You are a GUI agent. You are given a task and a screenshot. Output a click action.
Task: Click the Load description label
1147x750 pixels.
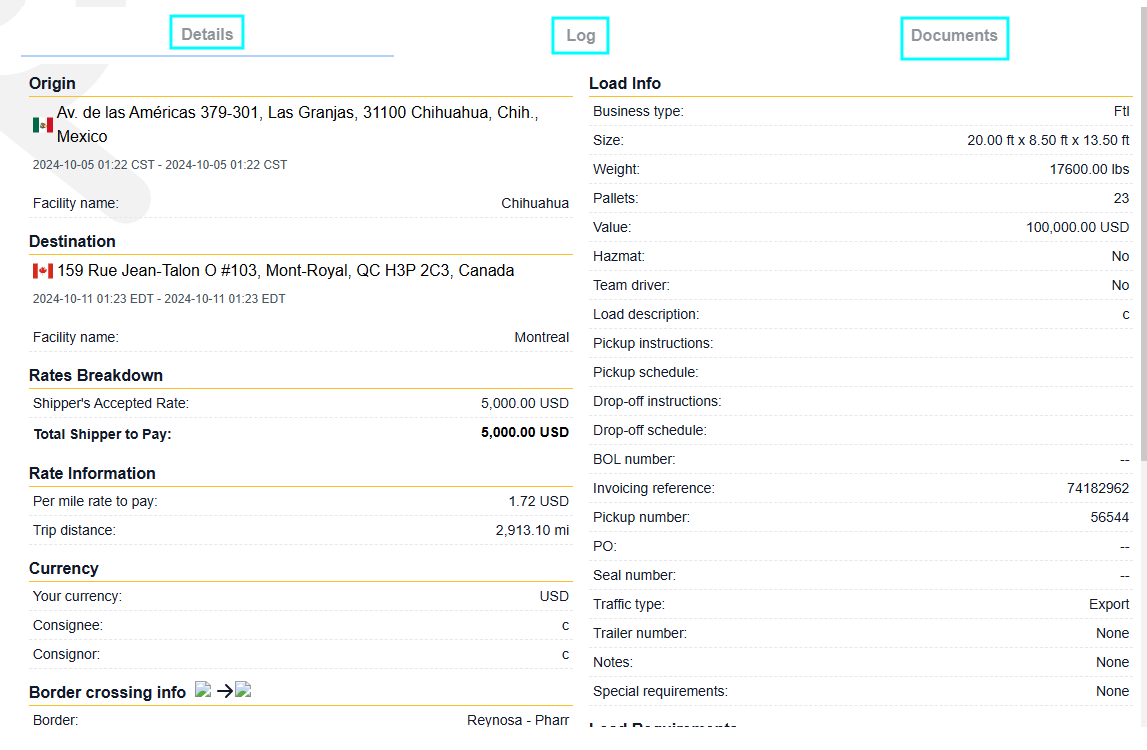[646, 315]
